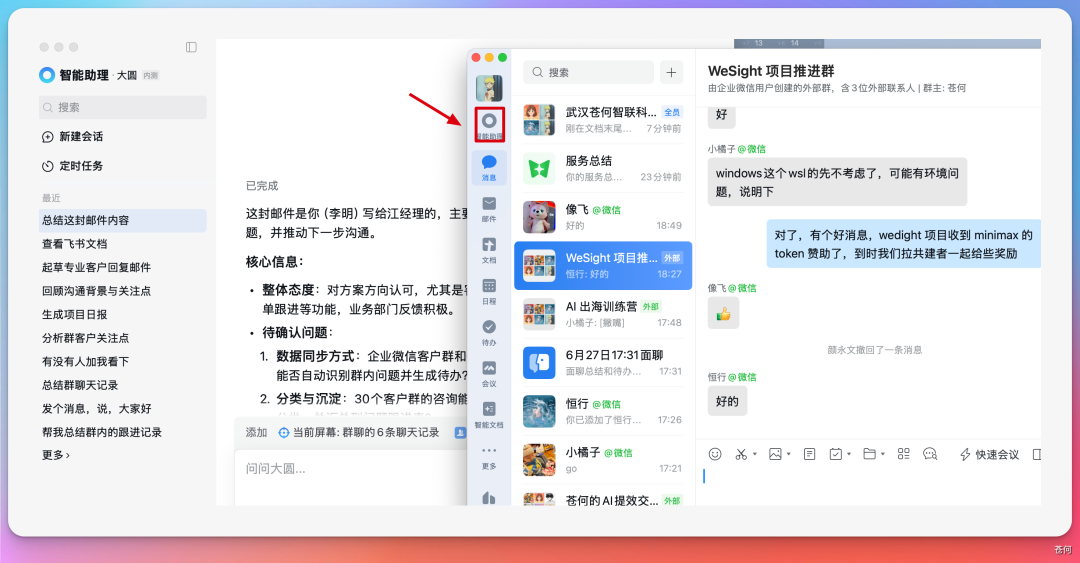Start a 快速会议 quick meeting
This screenshot has height=563, width=1080.
pyautogui.click(x=989, y=454)
